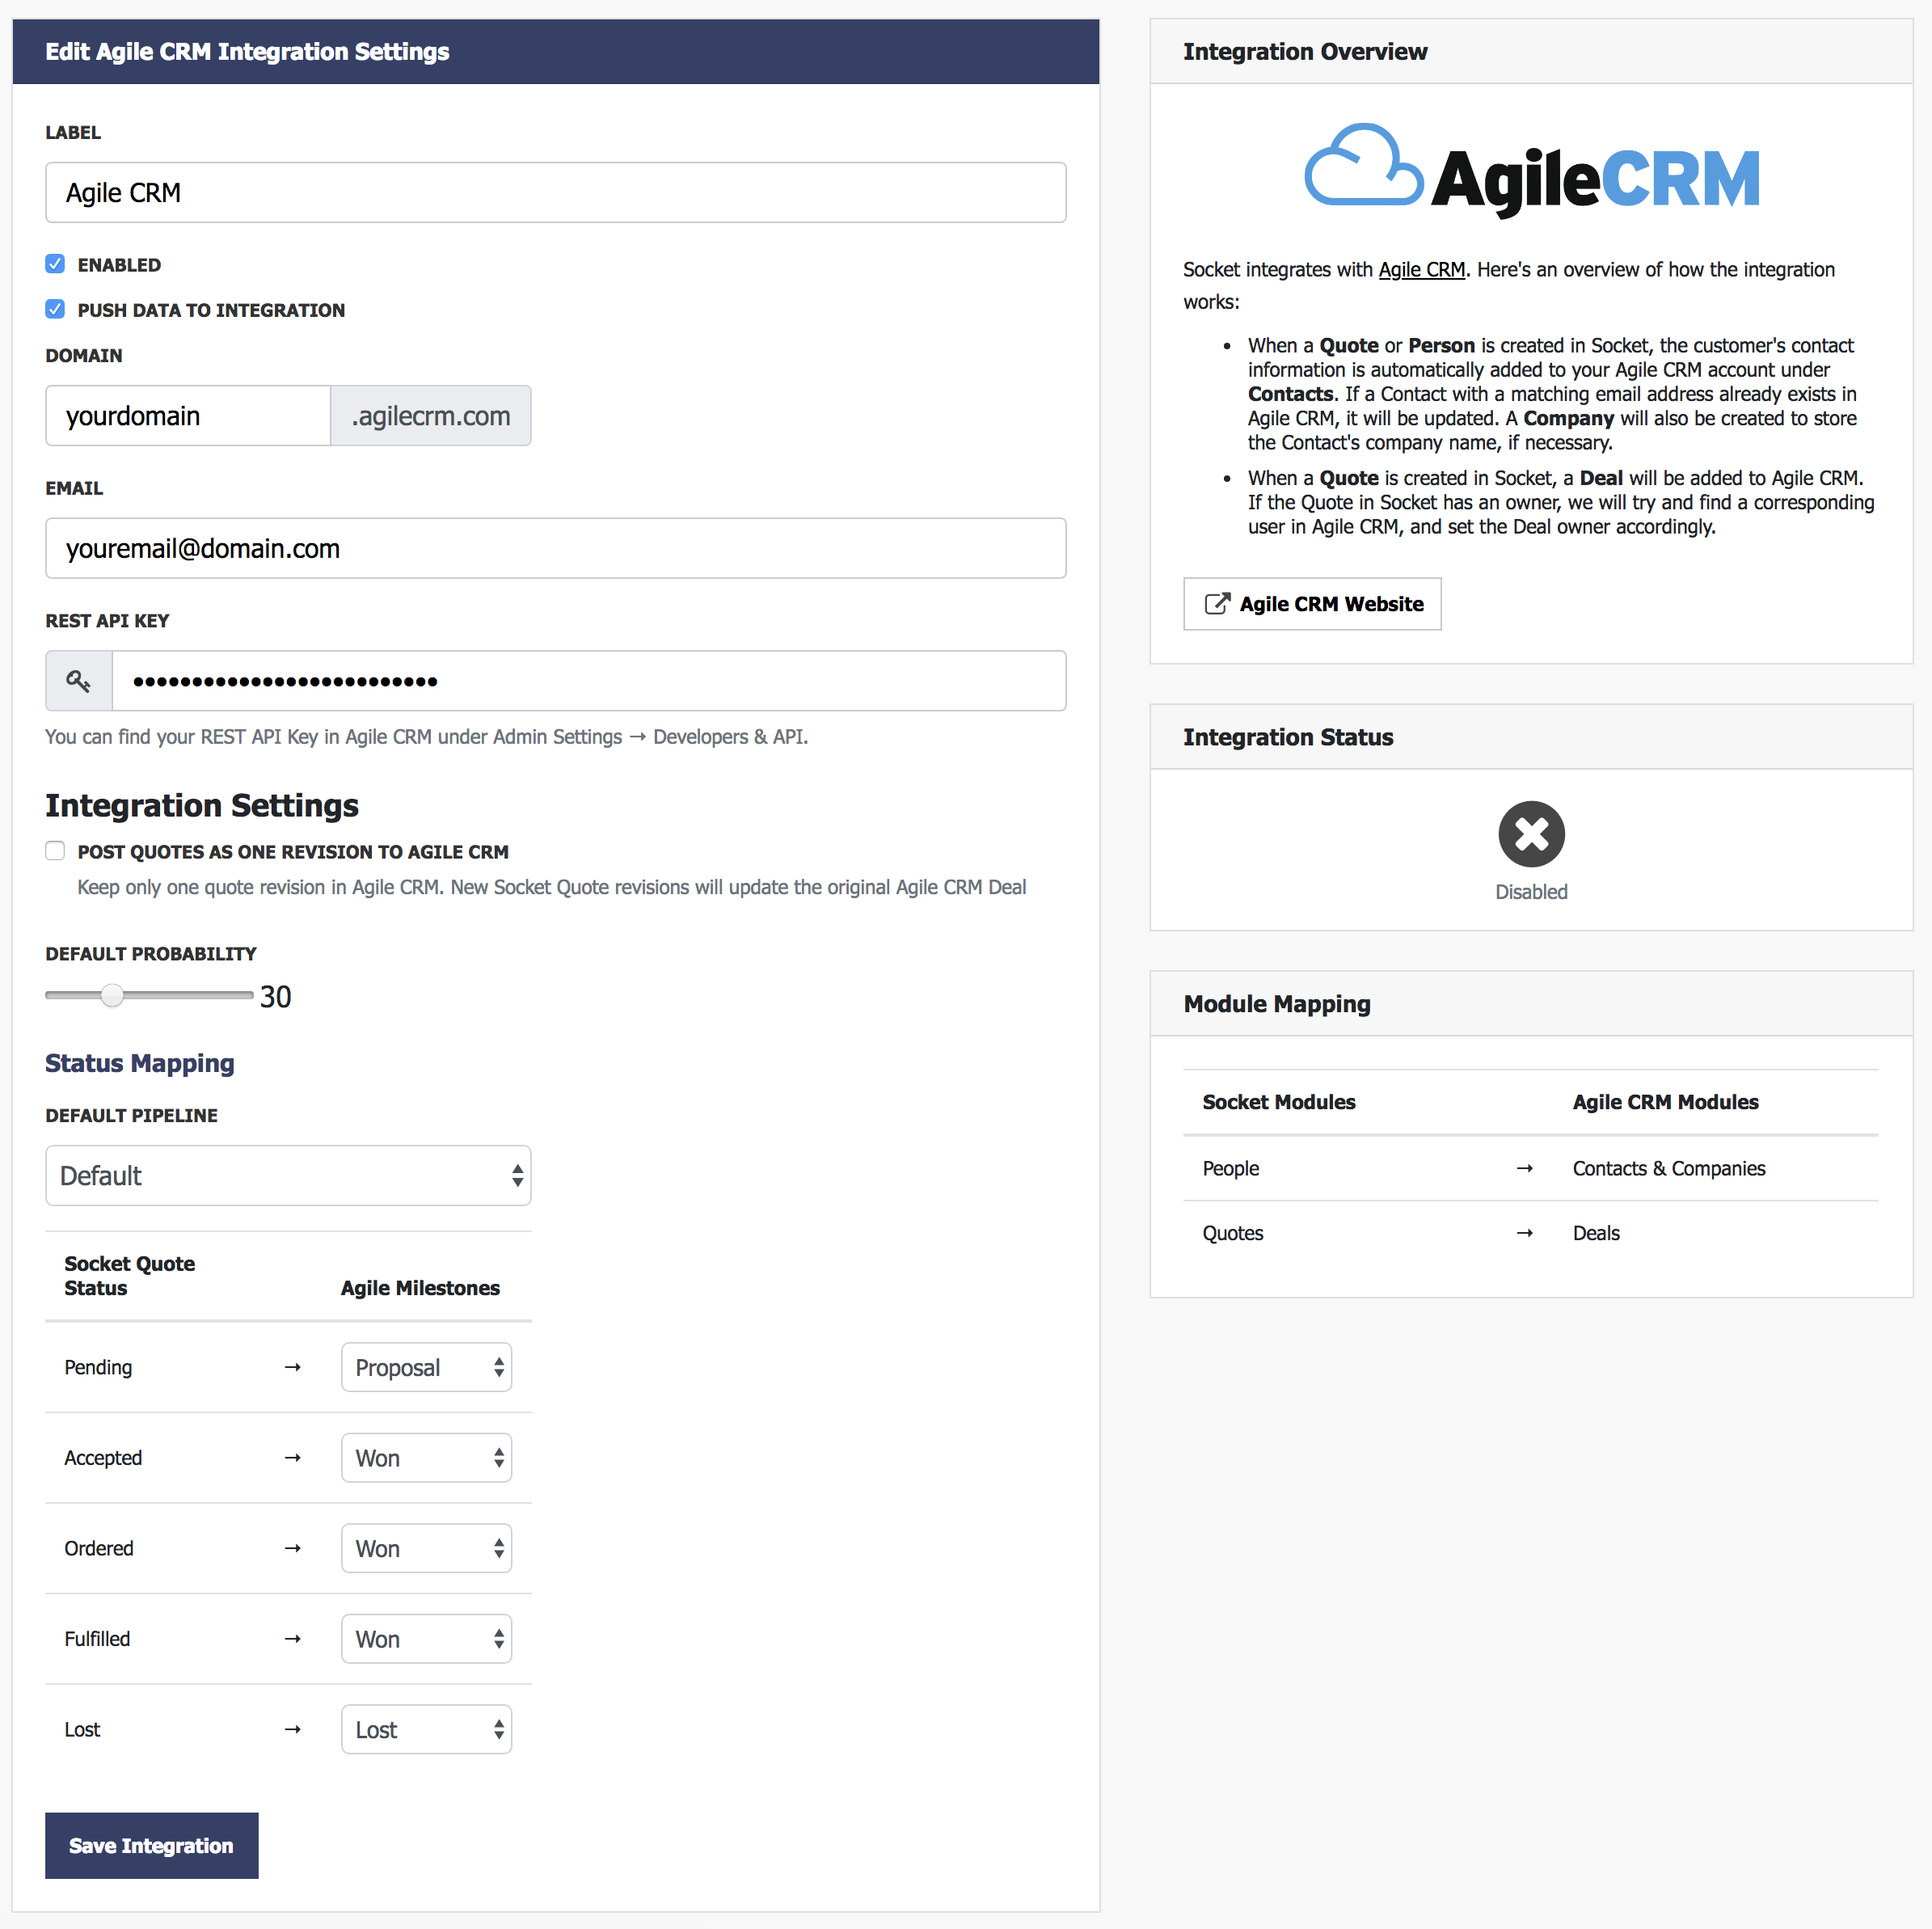Image resolution: width=1932 pixels, height=1929 pixels.
Task: Click the Label input field
Action: 555,192
